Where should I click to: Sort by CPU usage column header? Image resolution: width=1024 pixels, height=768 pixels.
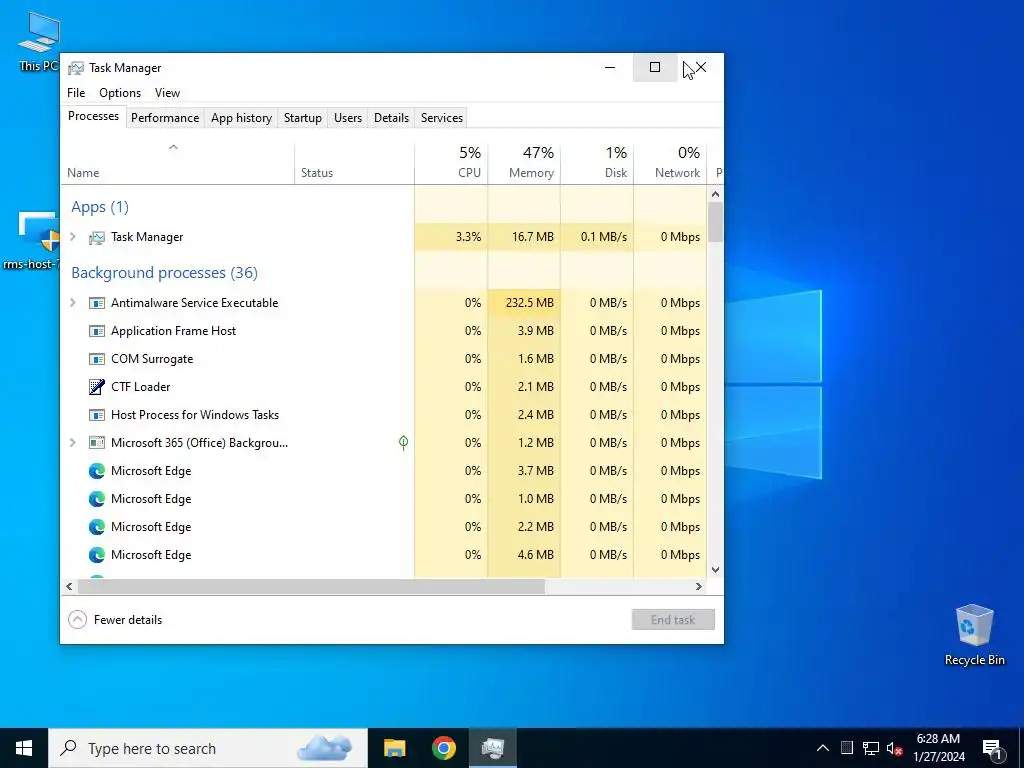pos(451,162)
